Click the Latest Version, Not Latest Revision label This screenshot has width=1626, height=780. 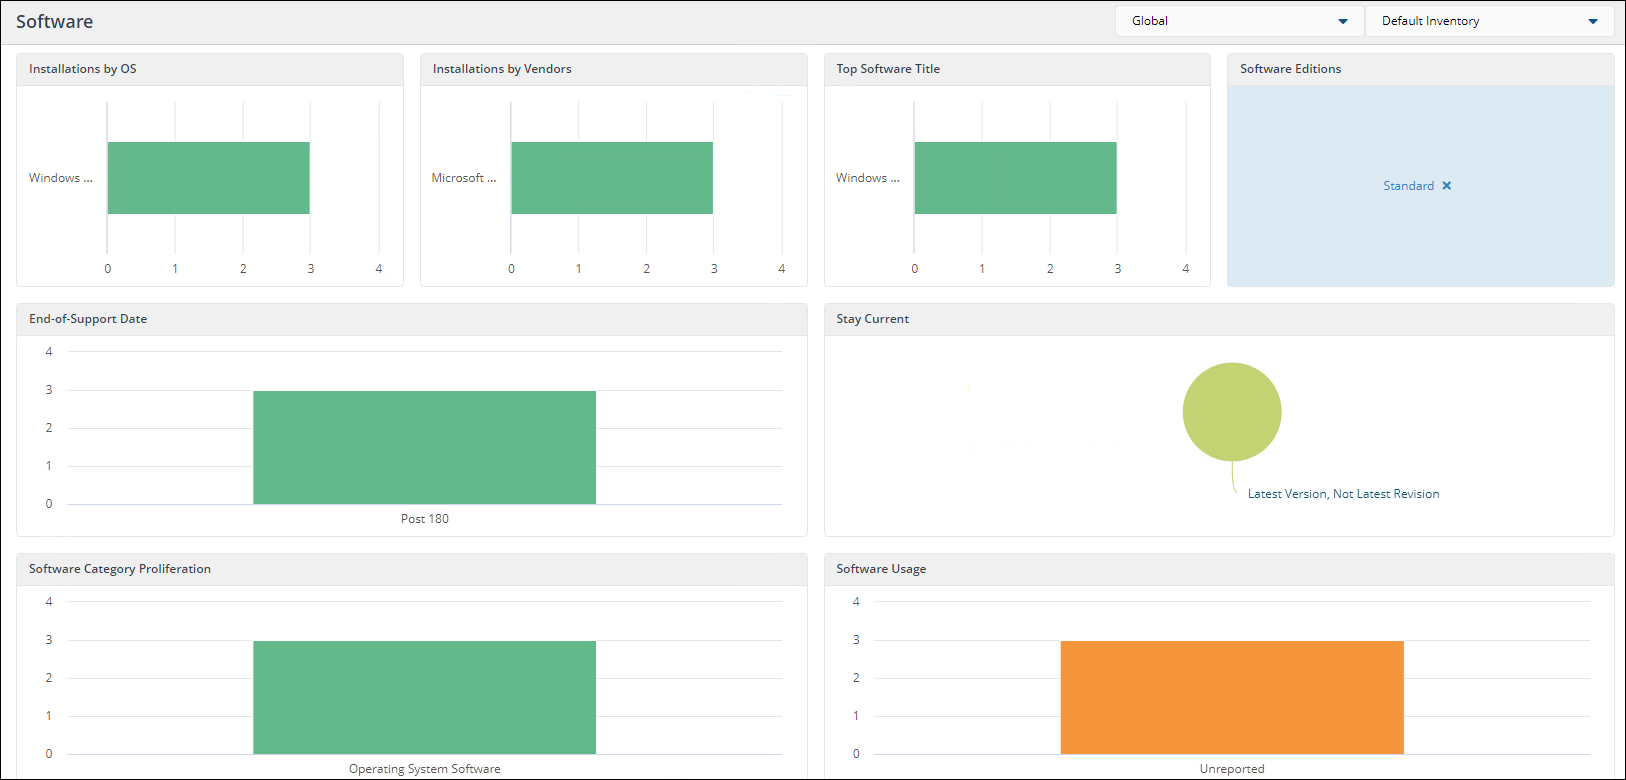click(x=1343, y=494)
